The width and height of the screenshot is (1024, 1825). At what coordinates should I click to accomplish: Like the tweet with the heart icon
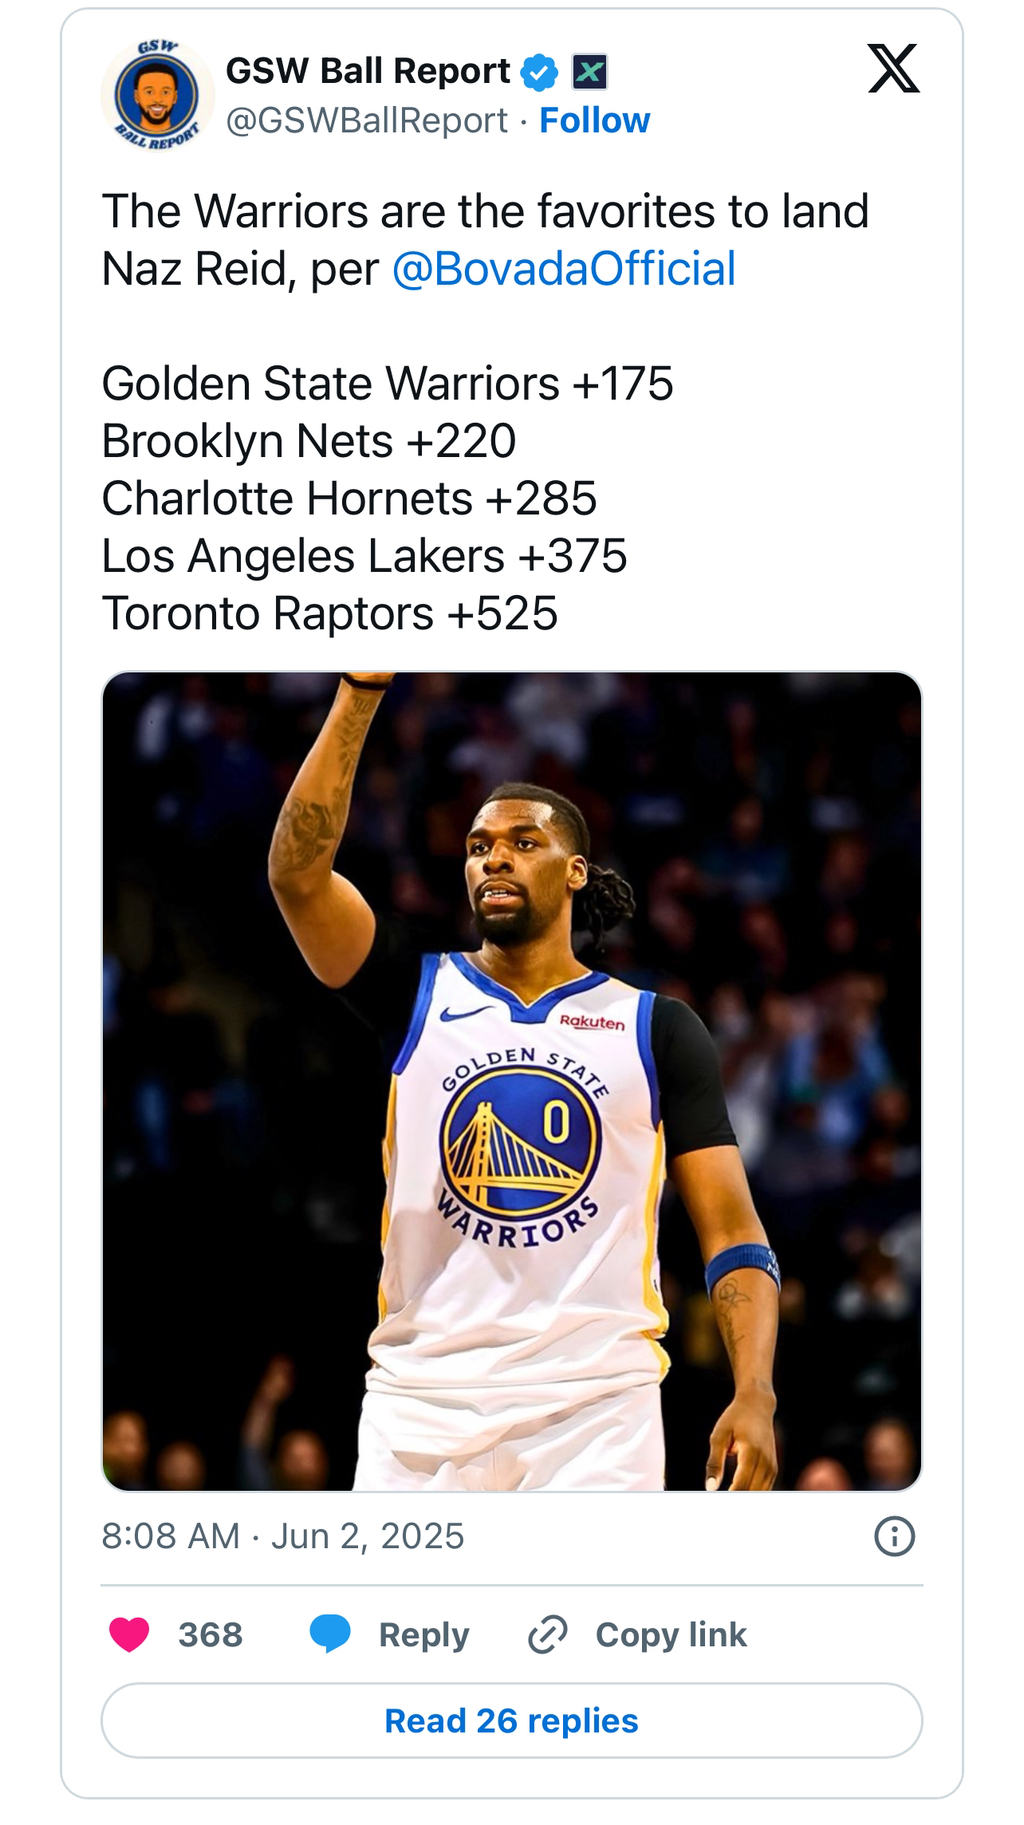(129, 1634)
